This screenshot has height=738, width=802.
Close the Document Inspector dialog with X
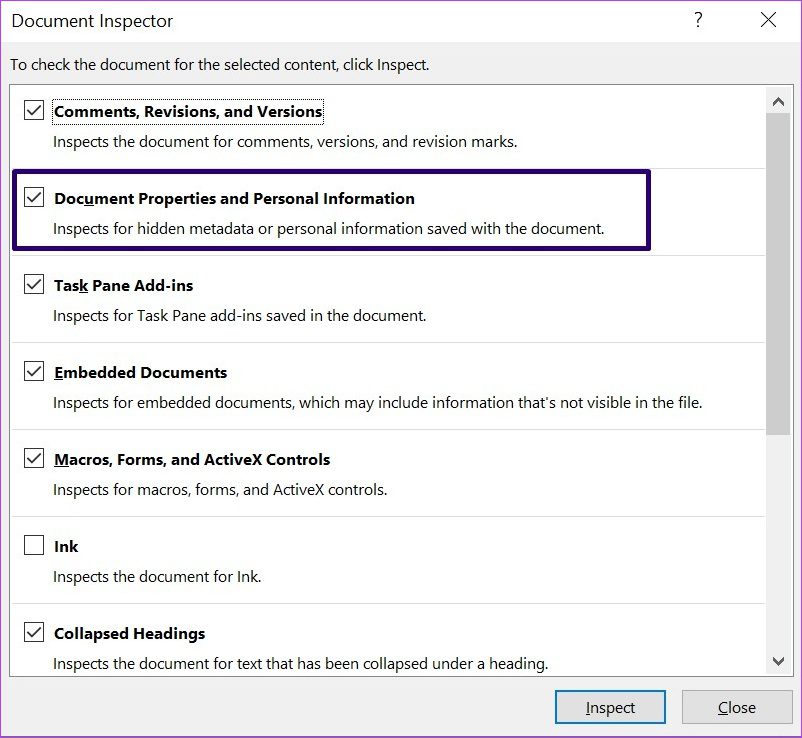768,20
